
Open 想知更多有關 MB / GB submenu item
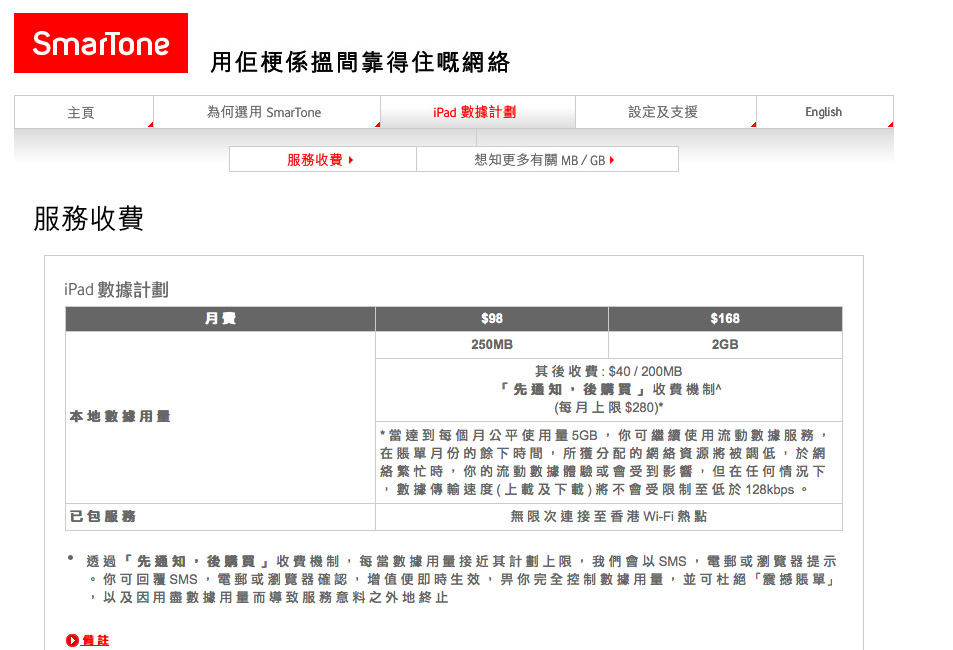(x=540, y=160)
